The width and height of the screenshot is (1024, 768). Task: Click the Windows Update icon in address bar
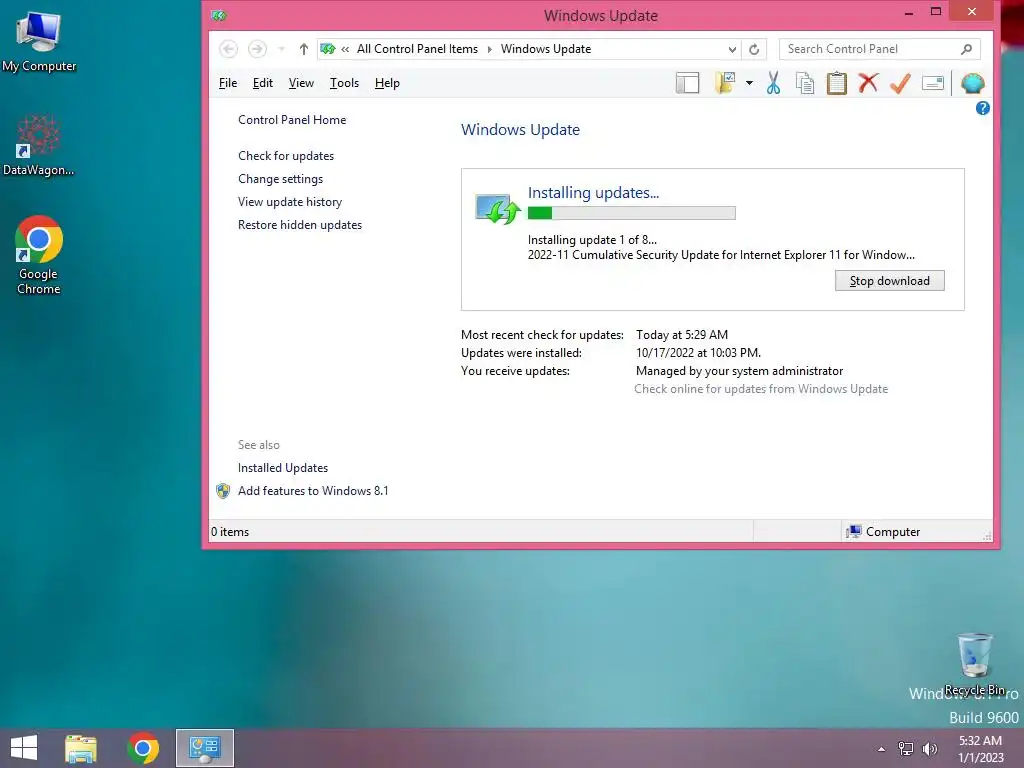328,49
